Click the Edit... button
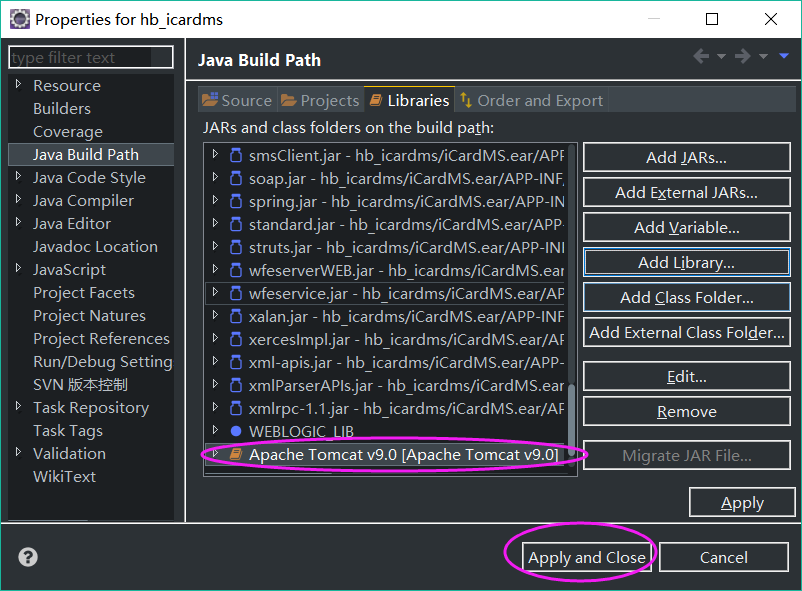This screenshot has width=802, height=591. [686, 377]
